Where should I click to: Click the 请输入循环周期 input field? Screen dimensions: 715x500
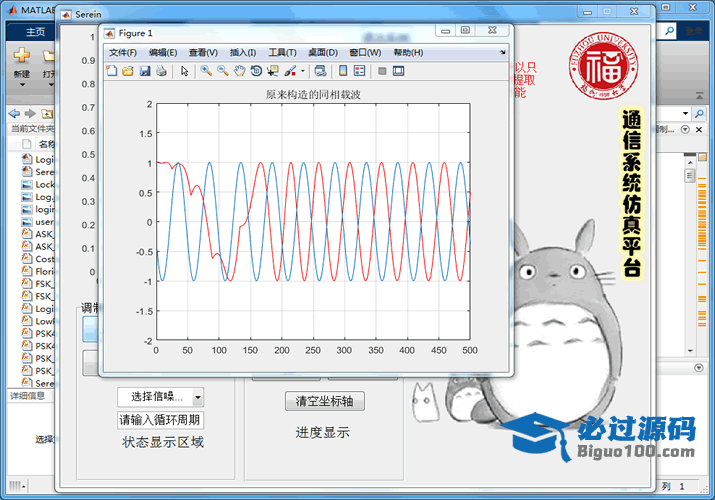point(160,420)
